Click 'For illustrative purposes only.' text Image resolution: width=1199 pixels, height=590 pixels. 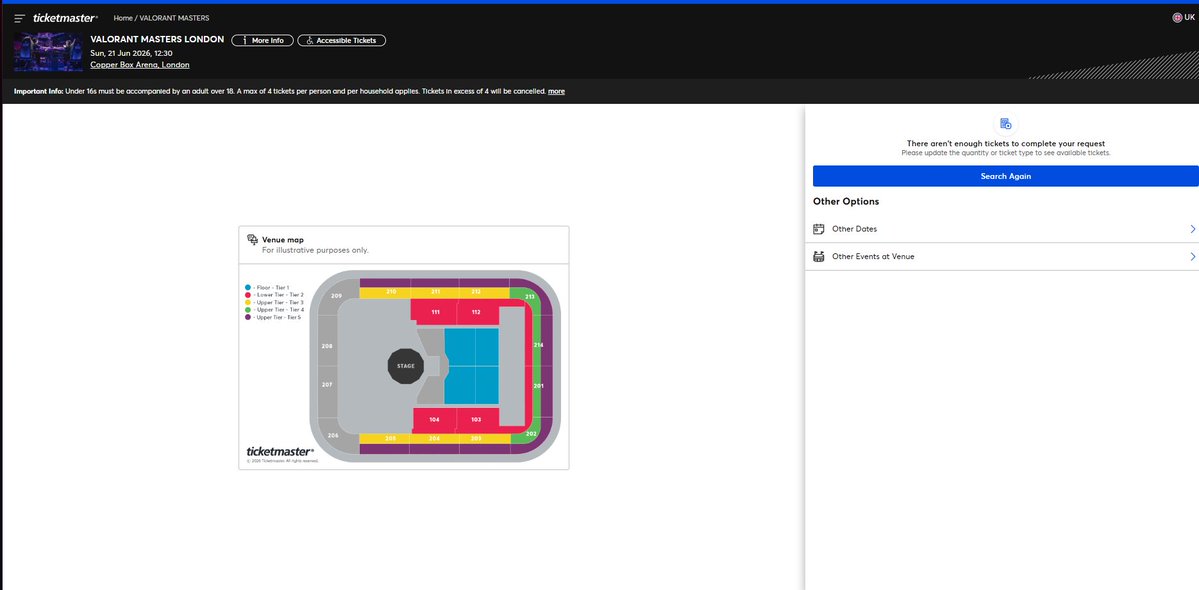[x=315, y=250]
